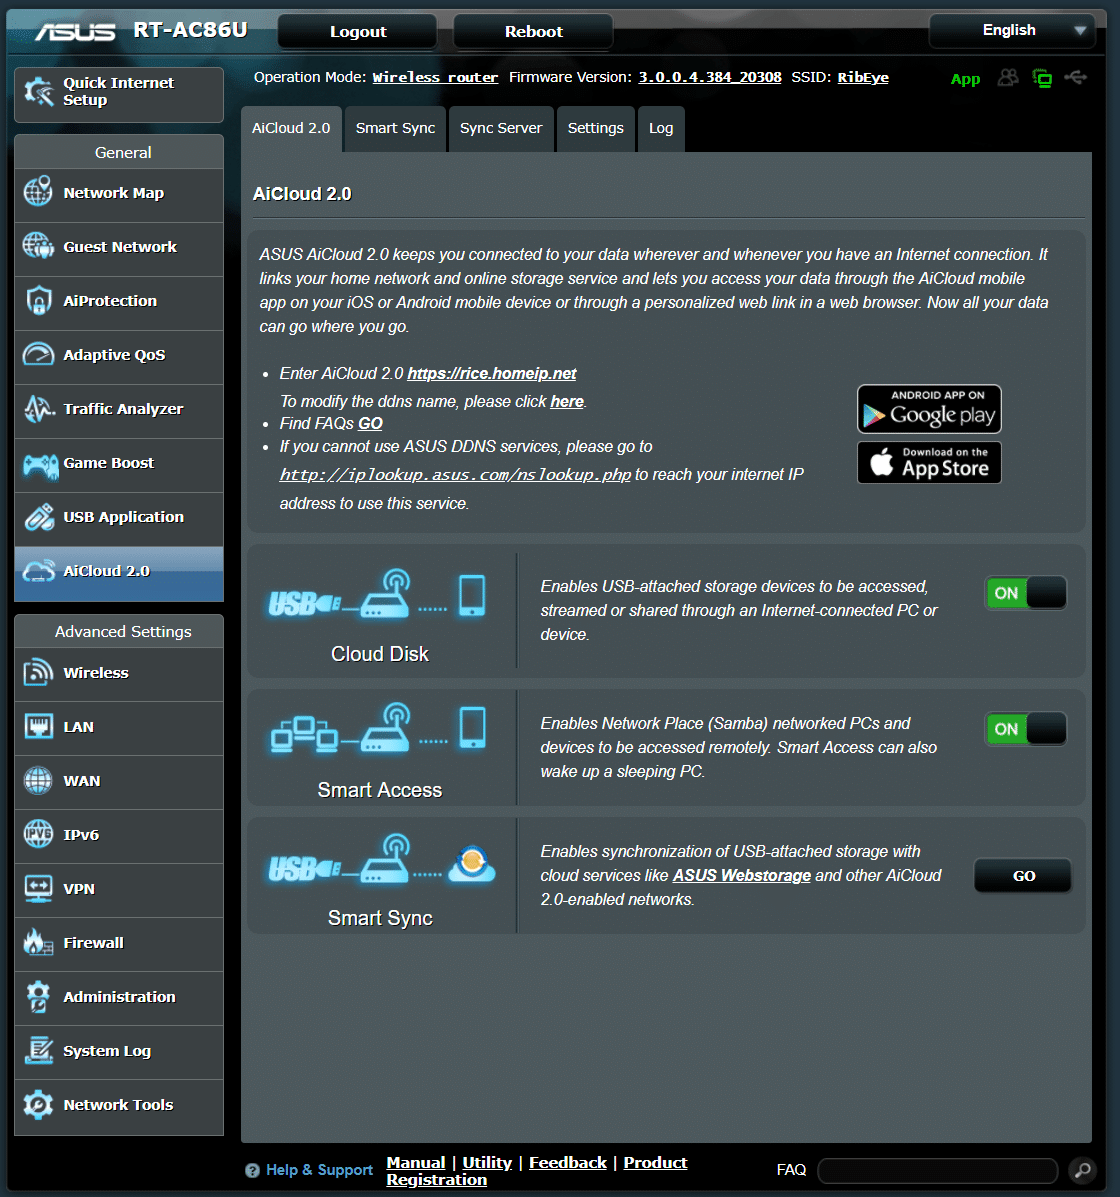Open the https://rice.homeip.net link
Screen dimensions: 1120x1197
coord(492,373)
